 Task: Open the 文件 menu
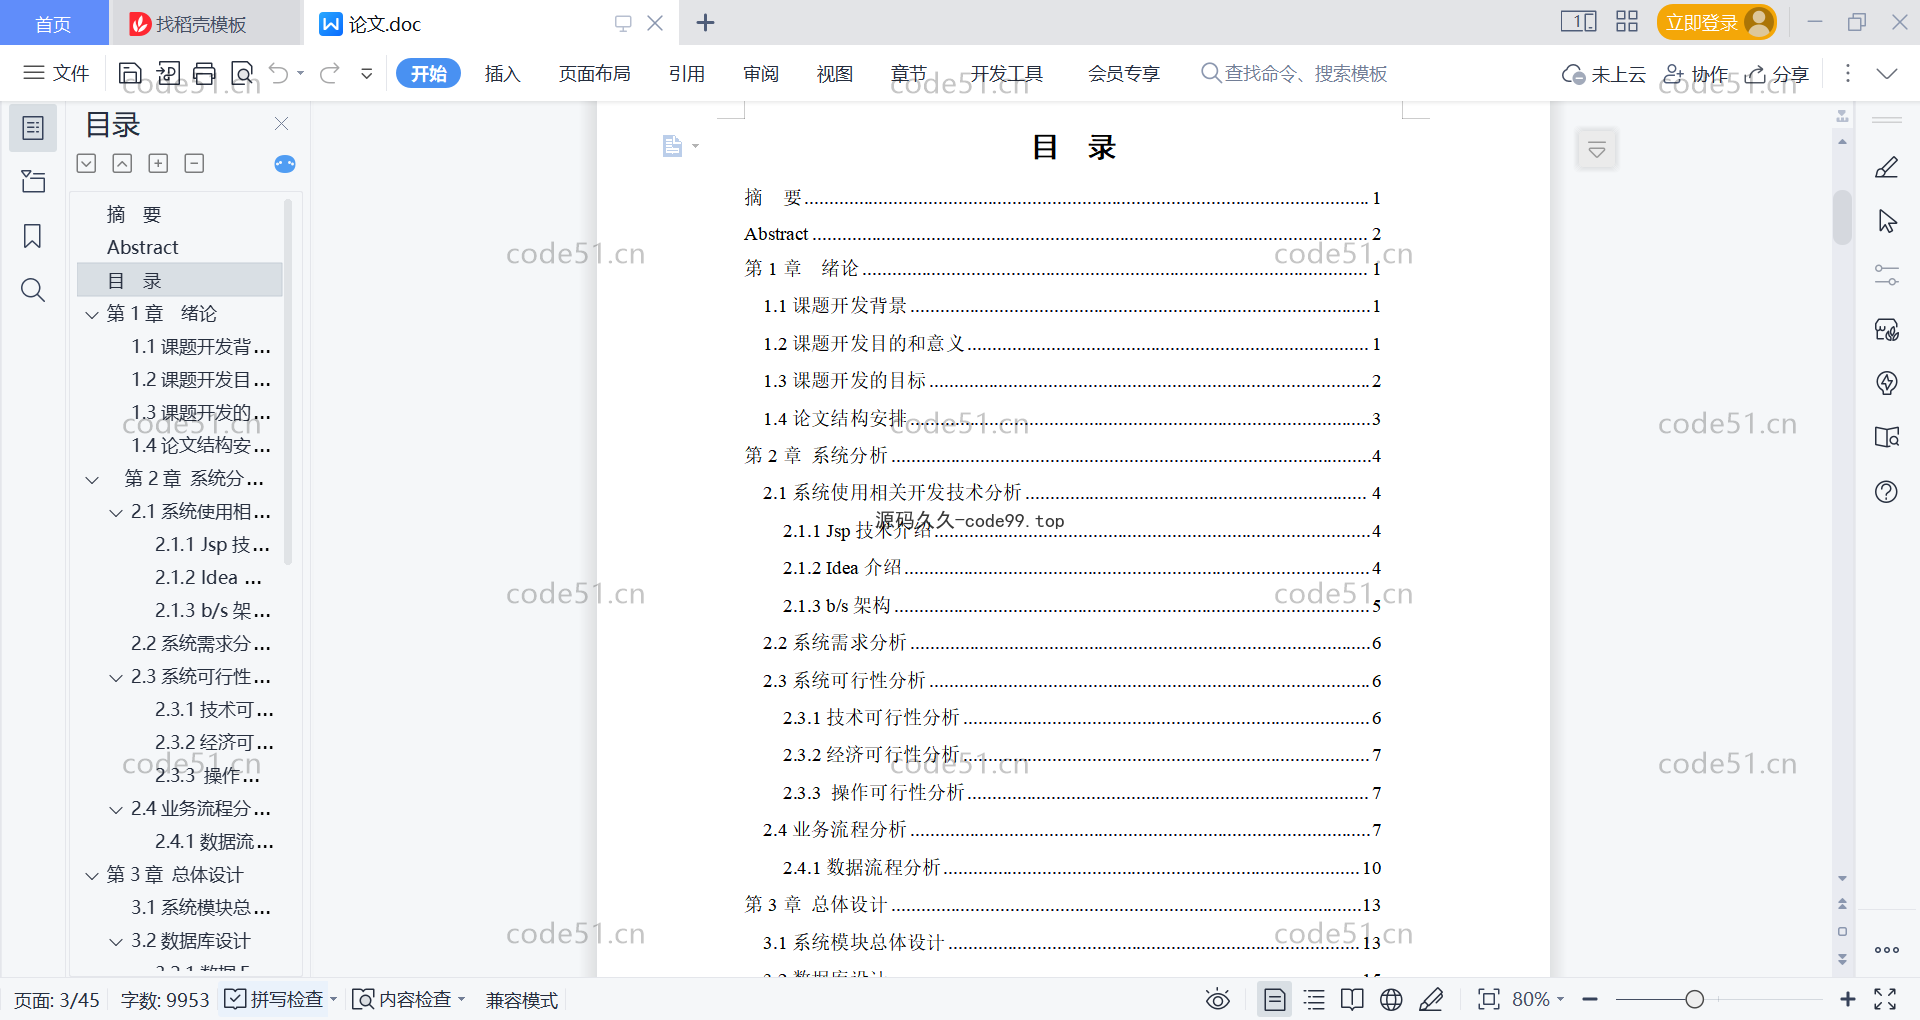click(x=57, y=73)
